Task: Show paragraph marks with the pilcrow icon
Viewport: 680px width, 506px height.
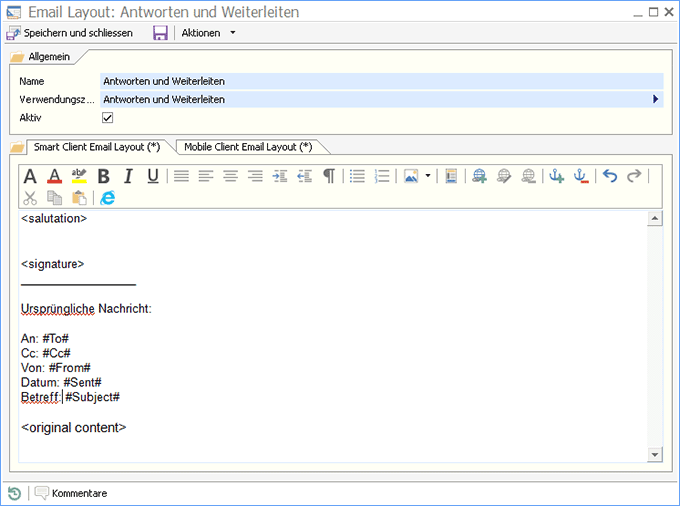Action: 329,176
